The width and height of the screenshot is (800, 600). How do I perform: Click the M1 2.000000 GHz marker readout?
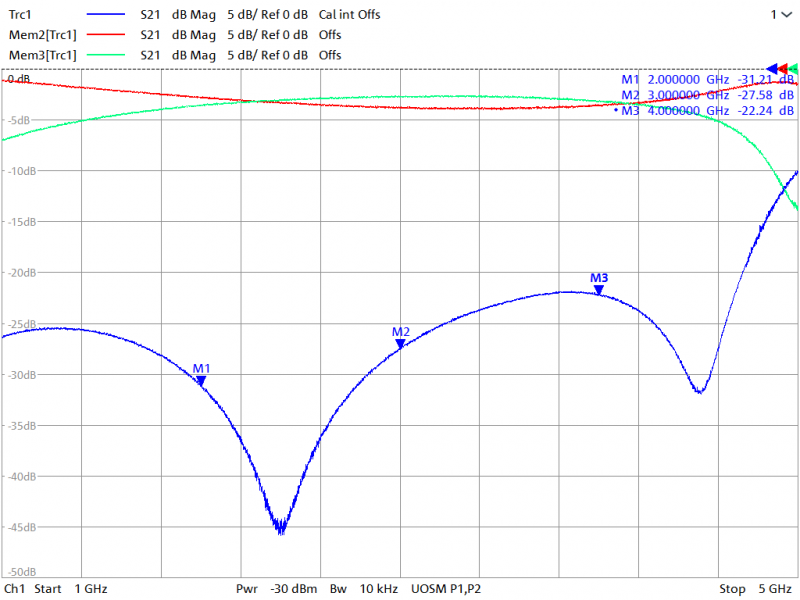tap(707, 79)
